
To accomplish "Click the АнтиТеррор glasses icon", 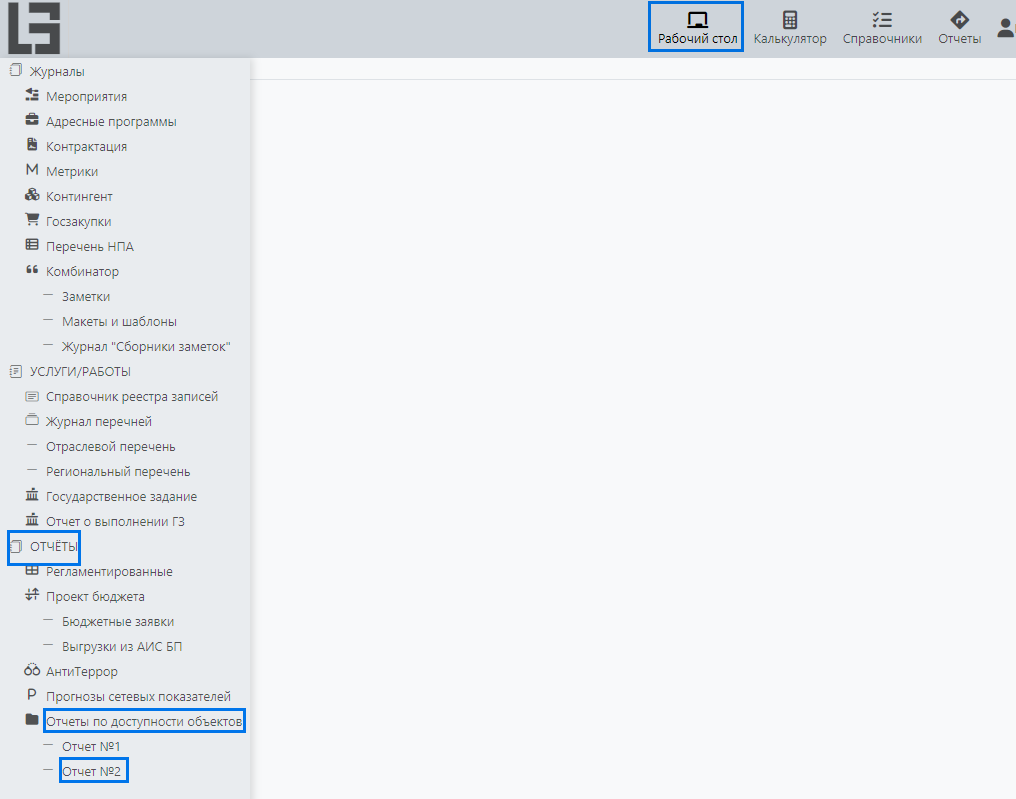I will click(x=32, y=671).
